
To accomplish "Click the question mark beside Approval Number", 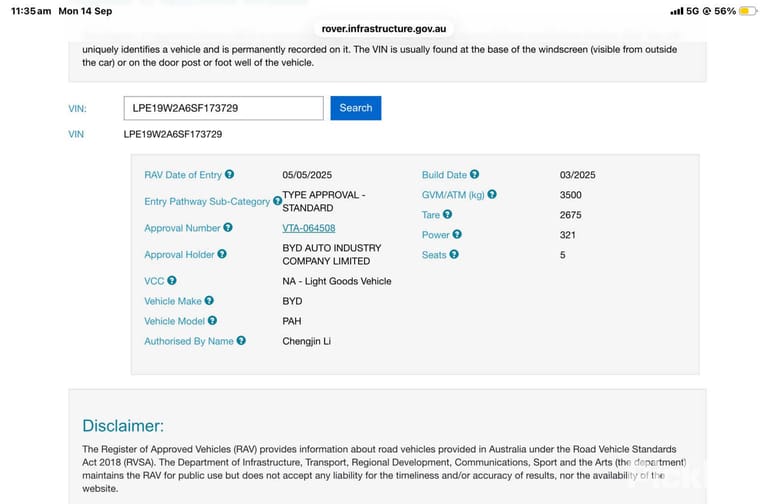I will coord(228,228).
